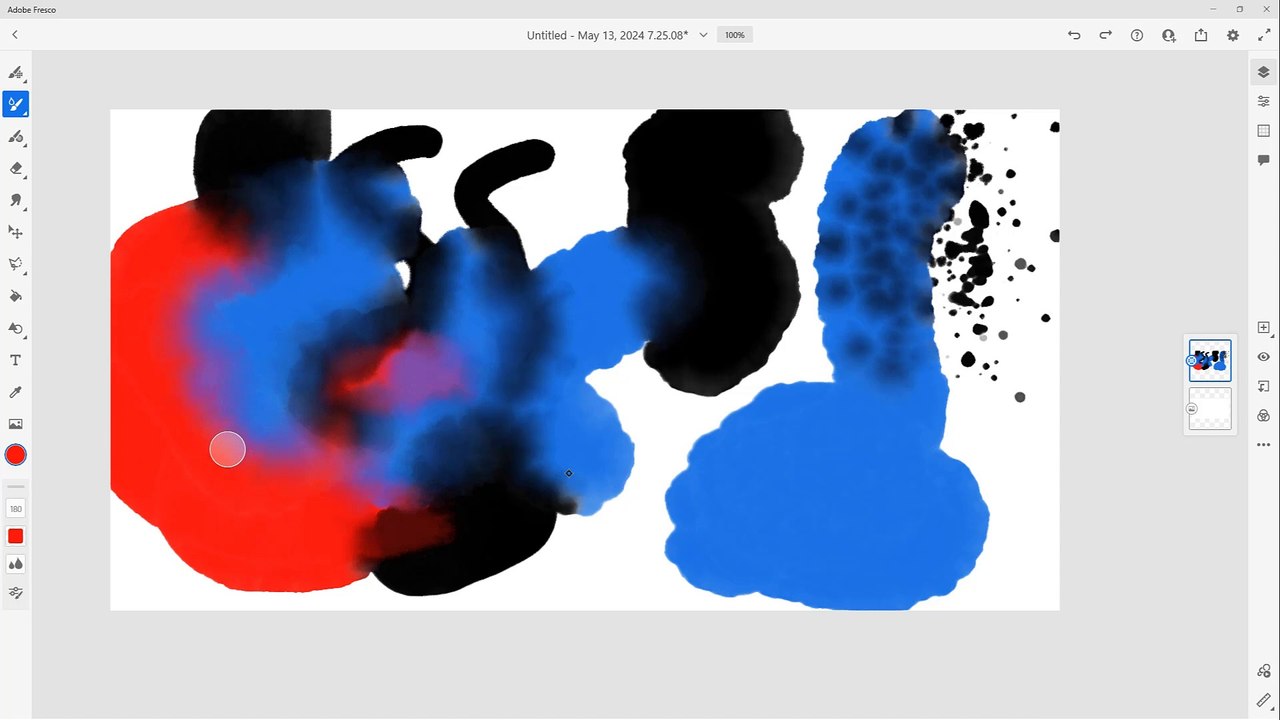Image resolution: width=1280 pixels, height=720 pixels.
Task: Toggle the Layers panel
Action: [1264, 72]
